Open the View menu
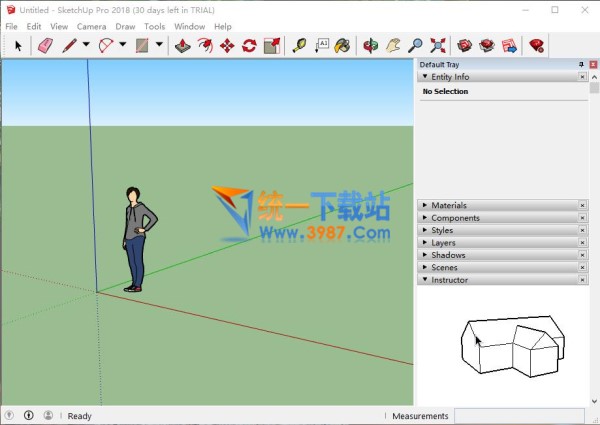This screenshot has height=425, width=600. 59,26
